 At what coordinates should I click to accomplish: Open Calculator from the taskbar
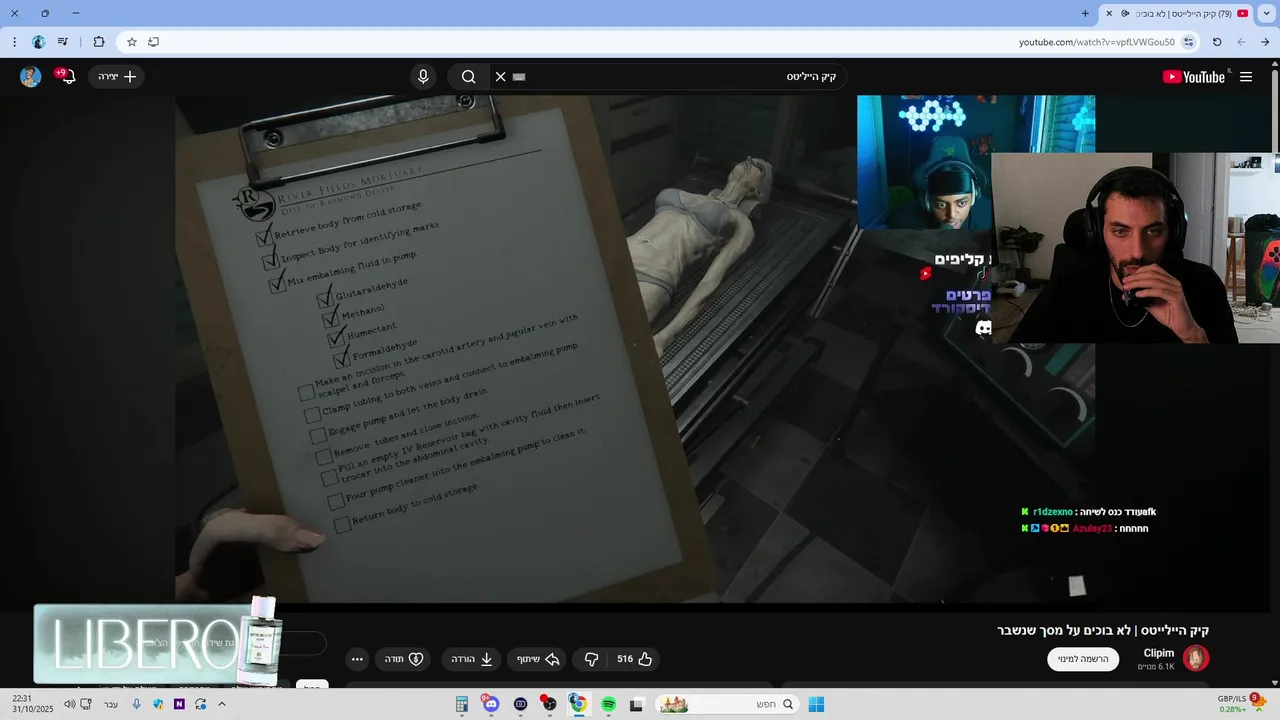pos(462,704)
